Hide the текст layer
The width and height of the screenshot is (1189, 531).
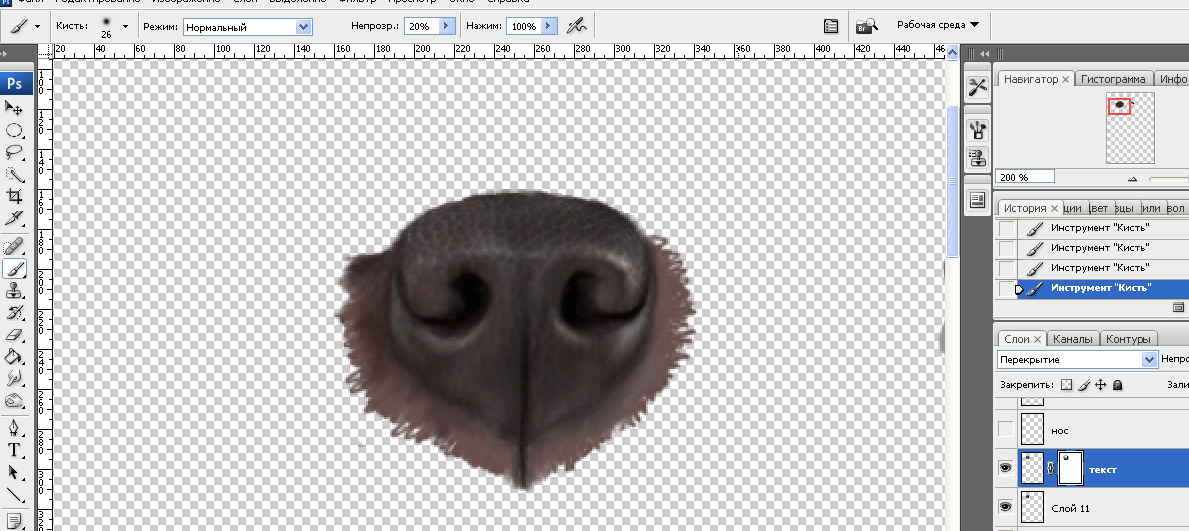pos(1006,469)
